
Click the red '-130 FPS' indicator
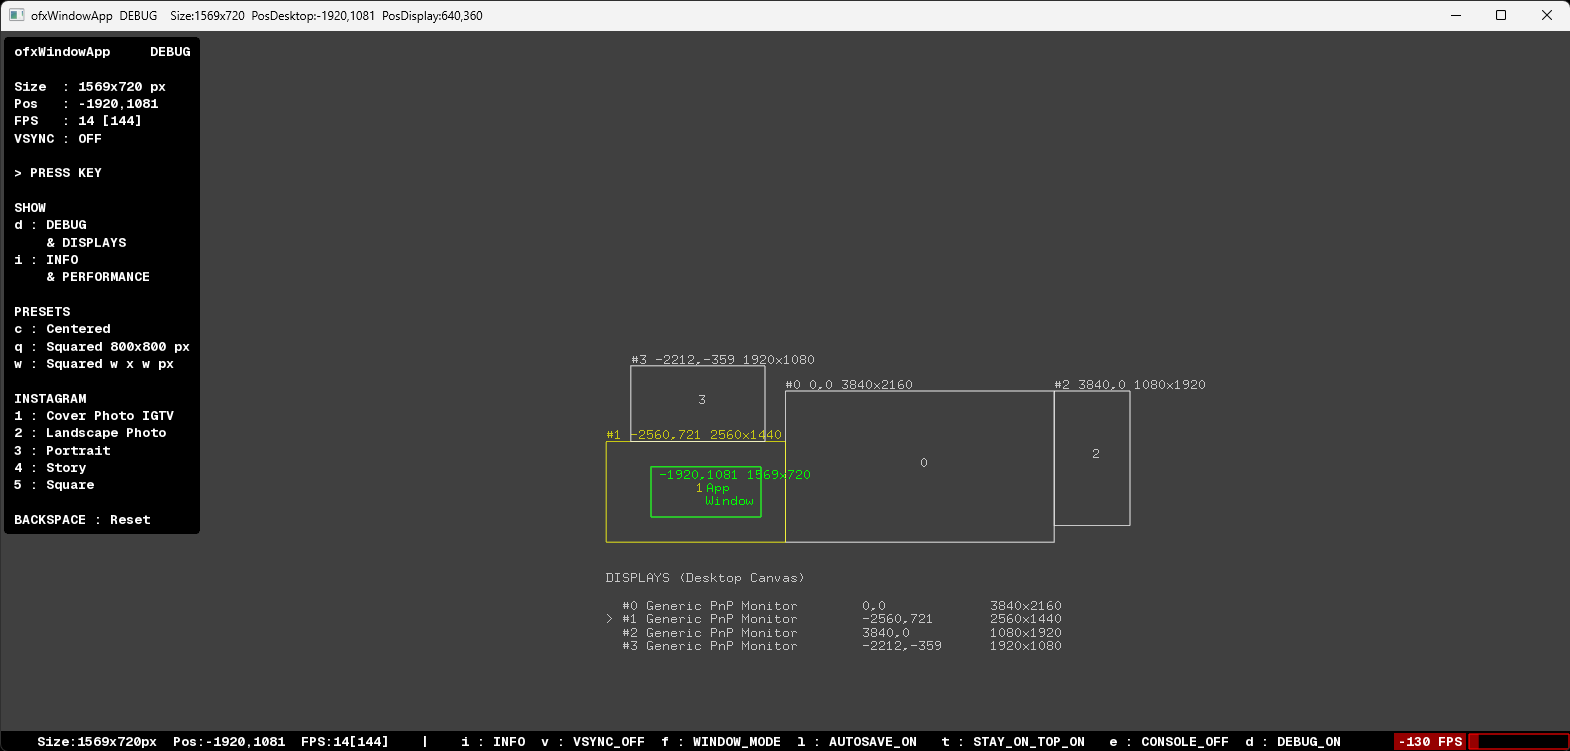click(1430, 742)
